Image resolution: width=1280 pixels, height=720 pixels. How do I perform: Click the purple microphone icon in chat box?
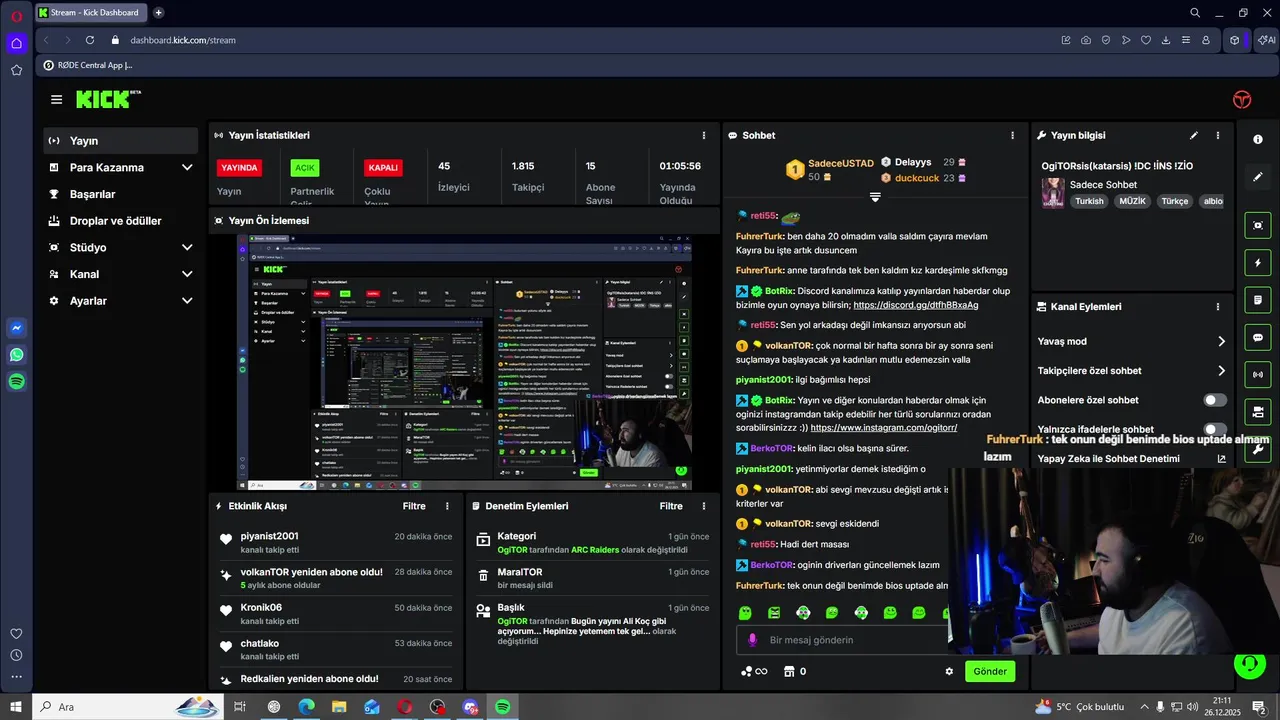(753, 640)
